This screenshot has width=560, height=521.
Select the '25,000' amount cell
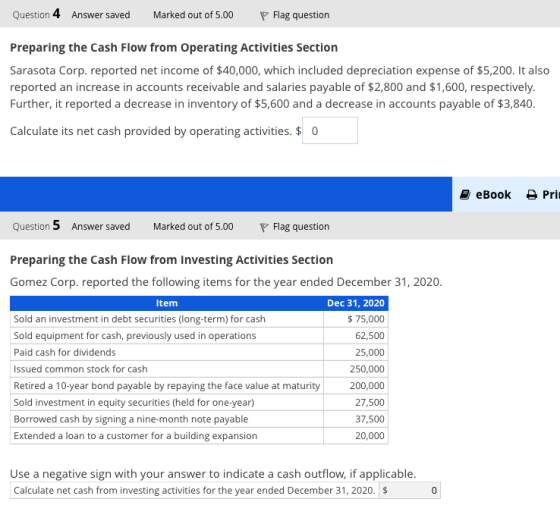pos(356,352)
